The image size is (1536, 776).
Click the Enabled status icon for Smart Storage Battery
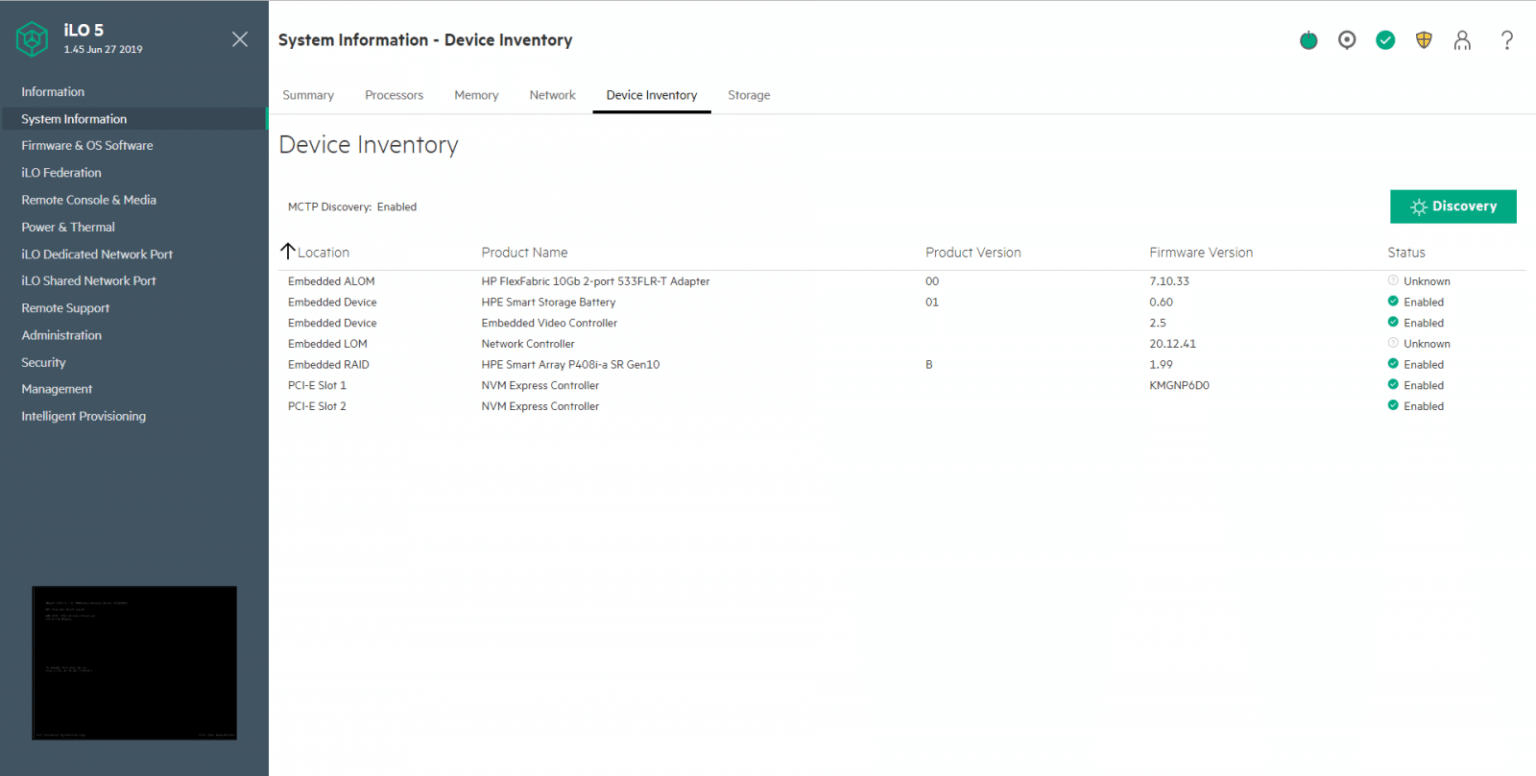(x=1393, y=301)
